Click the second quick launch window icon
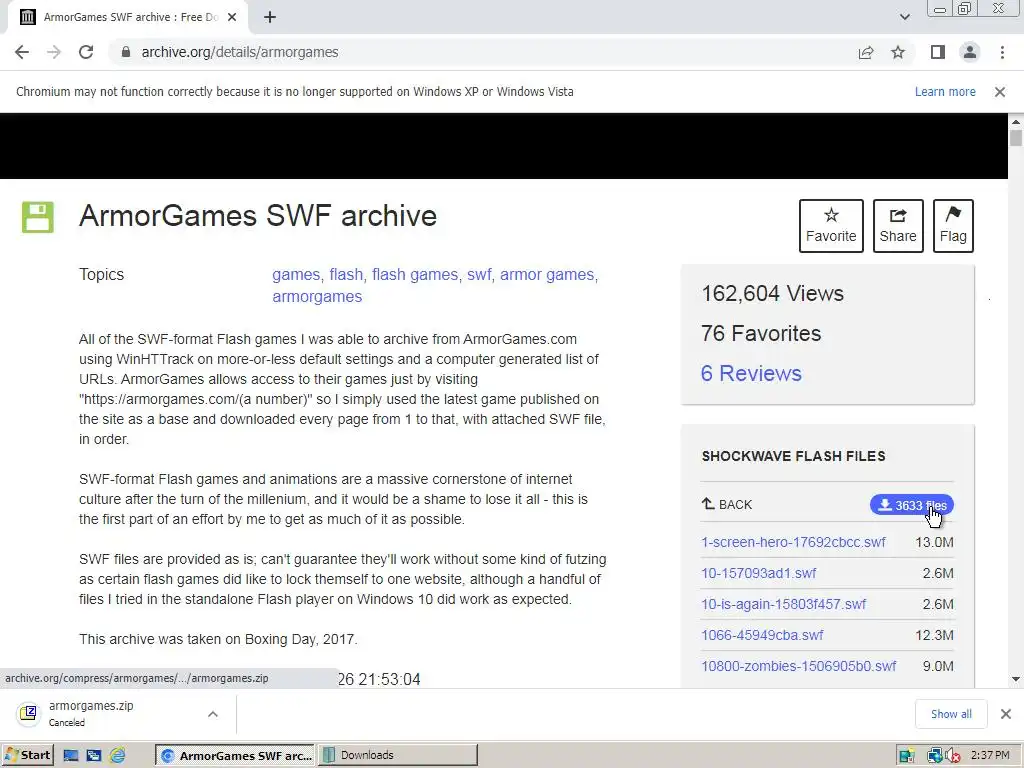1024x768 pixels. coord(94,756)
